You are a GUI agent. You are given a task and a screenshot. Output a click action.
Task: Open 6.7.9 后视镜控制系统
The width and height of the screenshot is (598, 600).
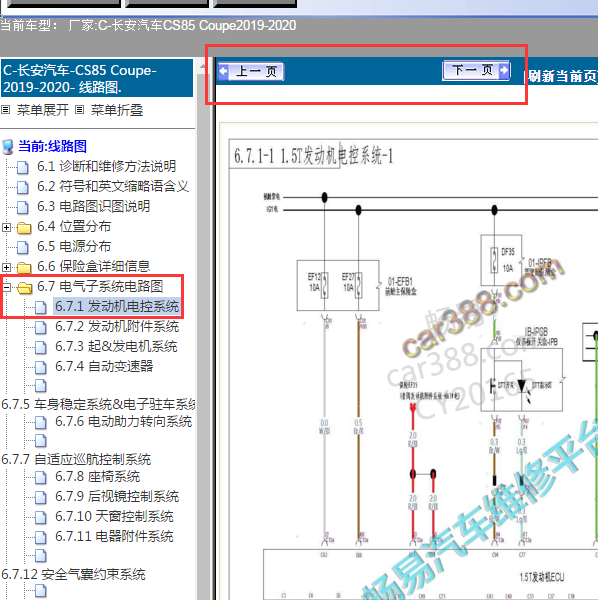click(x=117, y=496)
